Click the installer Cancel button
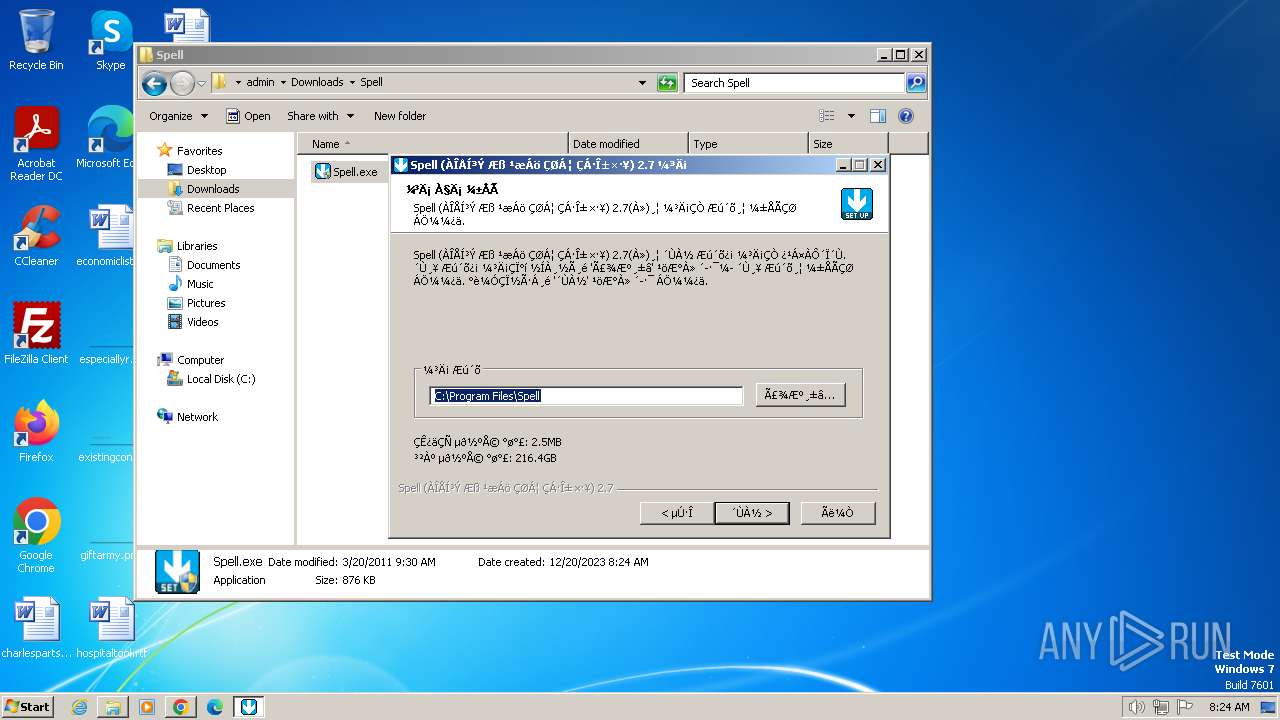This screenshot has width=1280, height=720. (838, 513)
